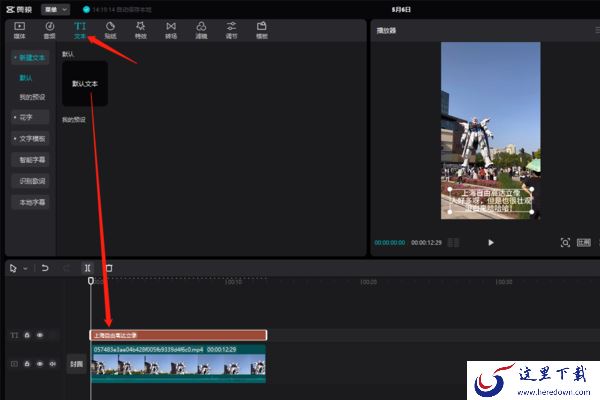Screen dimensions: 600x400
Task: Select the orange text clip on timeline
Action: click(178, 335)
